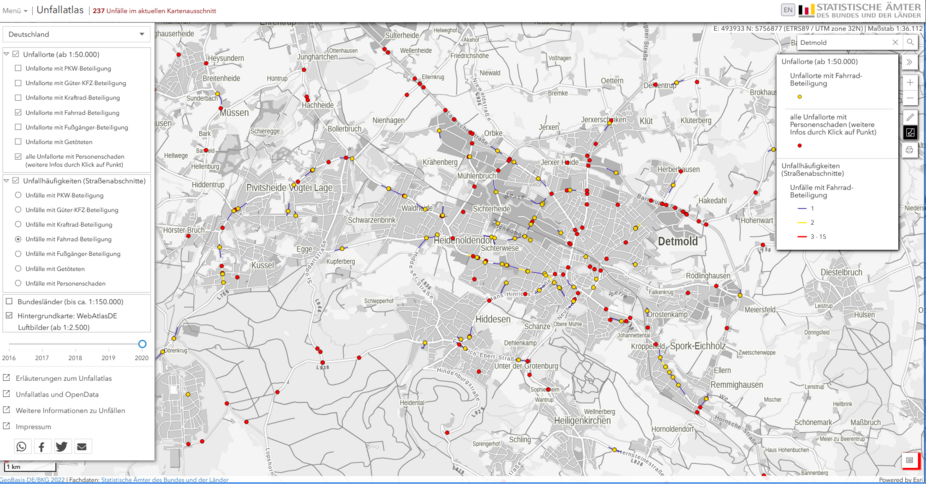Enable Unfallorte mit Getöteten
The height and width of the screenshot is (484, 926).
pos(18,142)
